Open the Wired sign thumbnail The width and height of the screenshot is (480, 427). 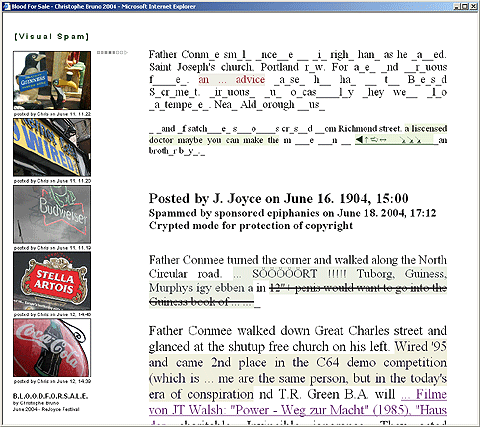pos(52,147)
